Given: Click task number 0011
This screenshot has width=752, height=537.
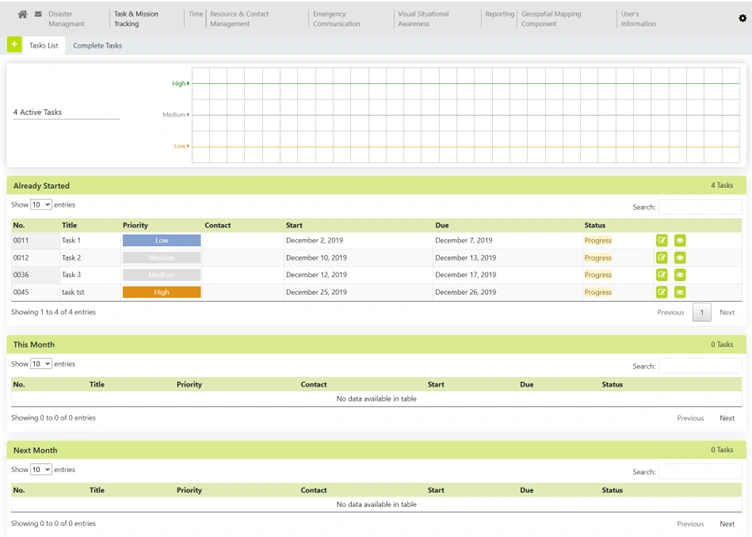Looking at the screenshot, I should pos(21,240).
